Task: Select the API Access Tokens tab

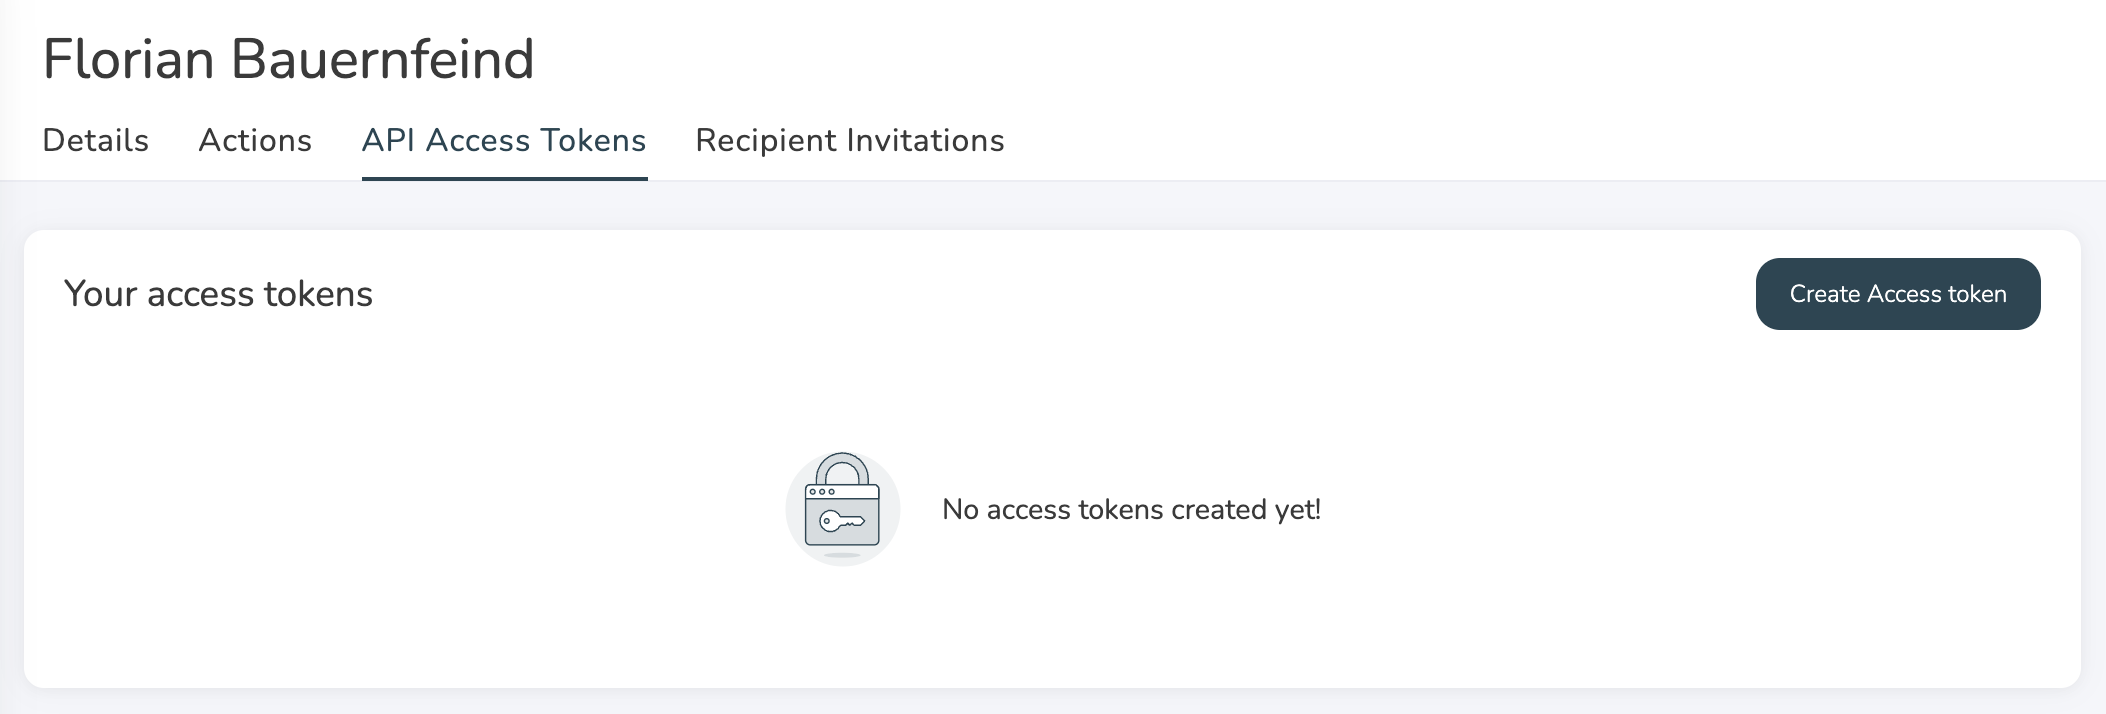Action: (504, 141)
